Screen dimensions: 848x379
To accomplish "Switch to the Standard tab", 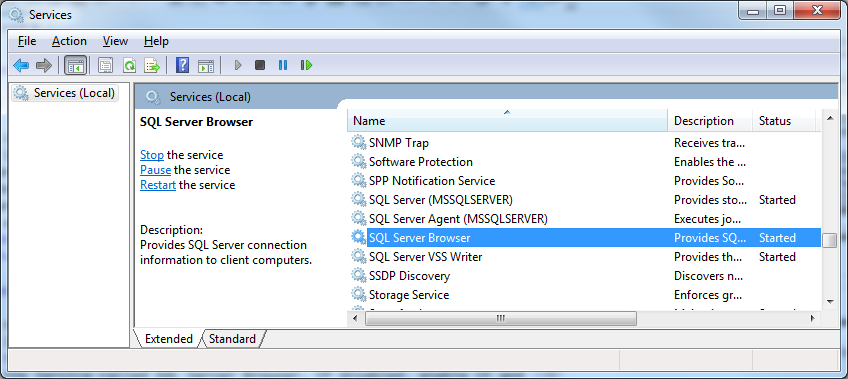I will pyautogui.click(x=232, y=339).
